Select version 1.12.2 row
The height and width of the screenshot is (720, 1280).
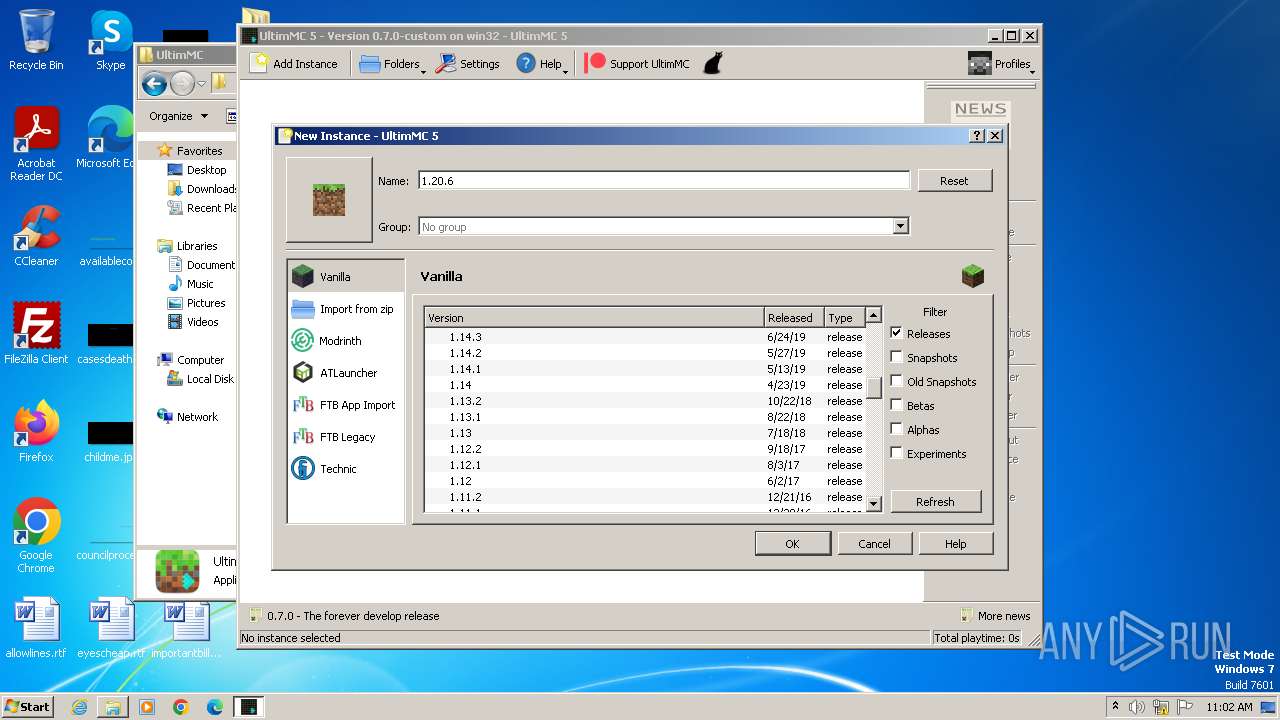click(x=645, y=449)
